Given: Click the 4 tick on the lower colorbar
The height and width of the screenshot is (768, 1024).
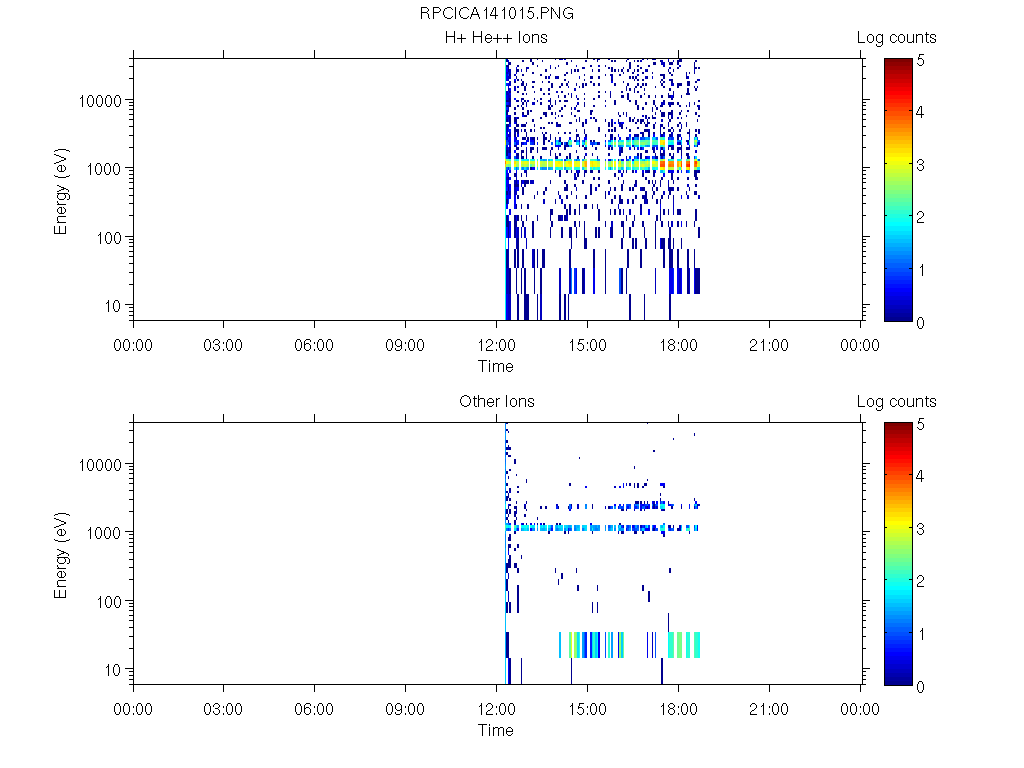Looking at the screenshot, I should (x=920, y=476).
